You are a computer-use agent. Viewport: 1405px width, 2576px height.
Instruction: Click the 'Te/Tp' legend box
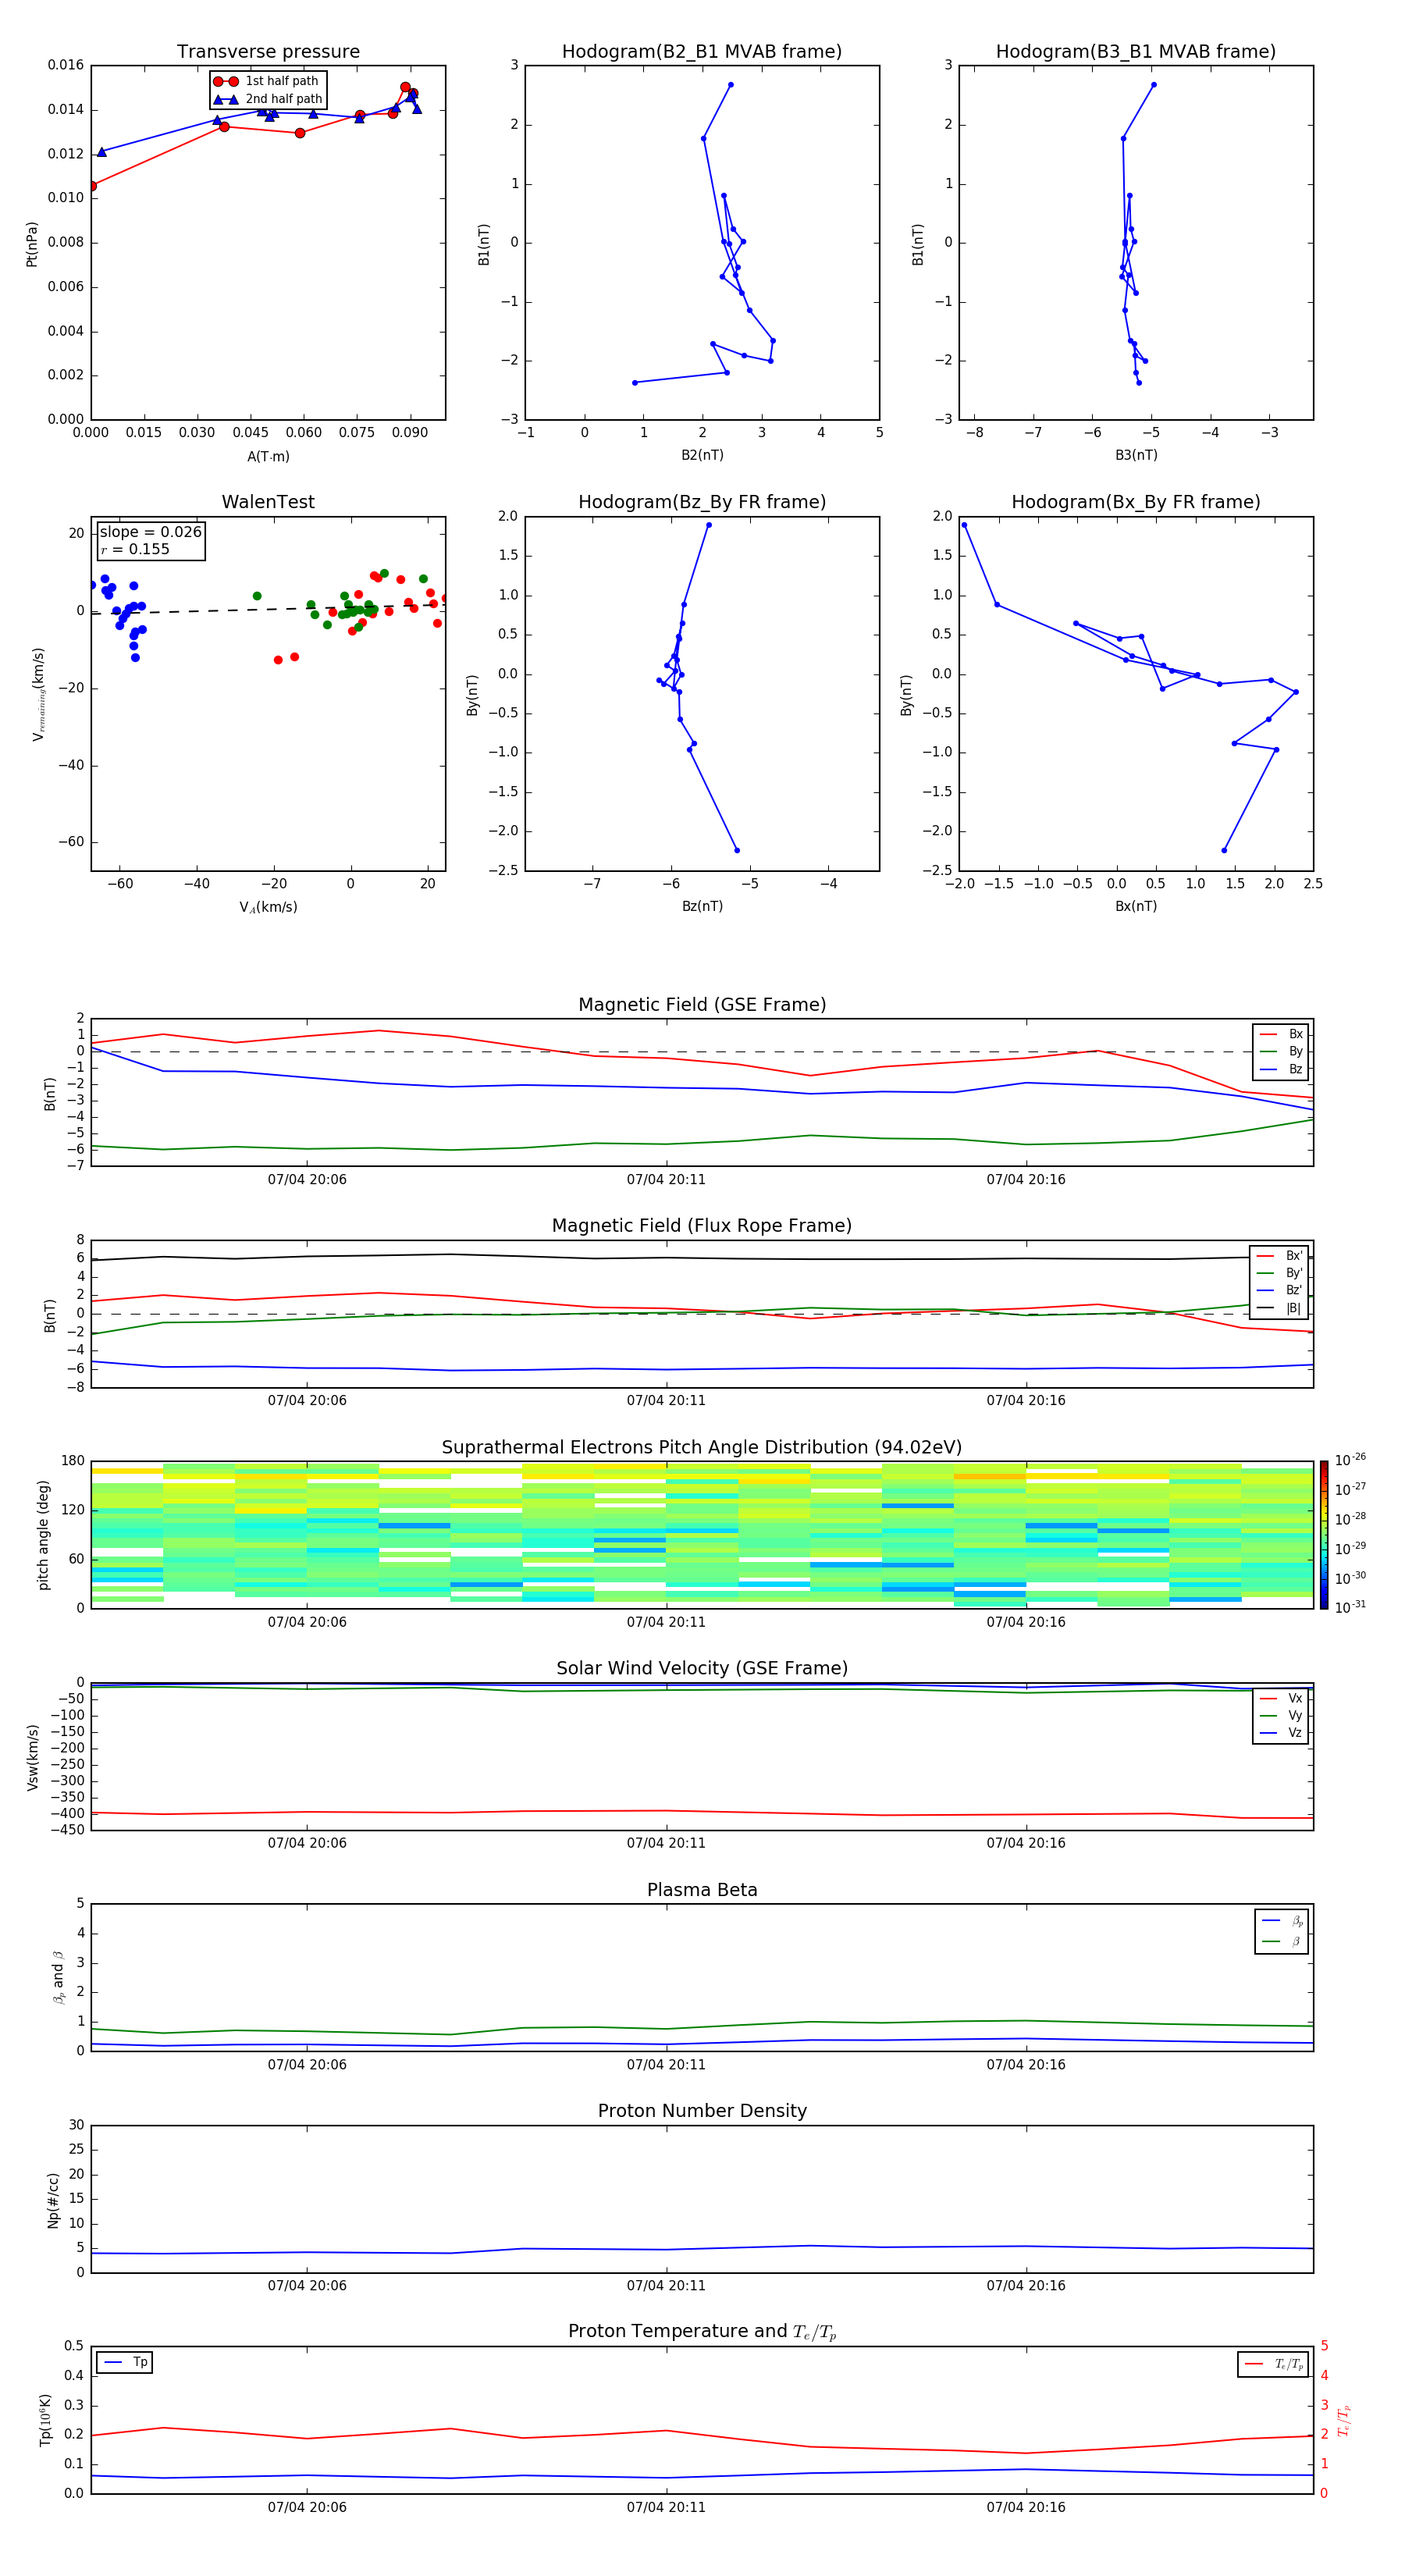[x=1273, y=2364]
